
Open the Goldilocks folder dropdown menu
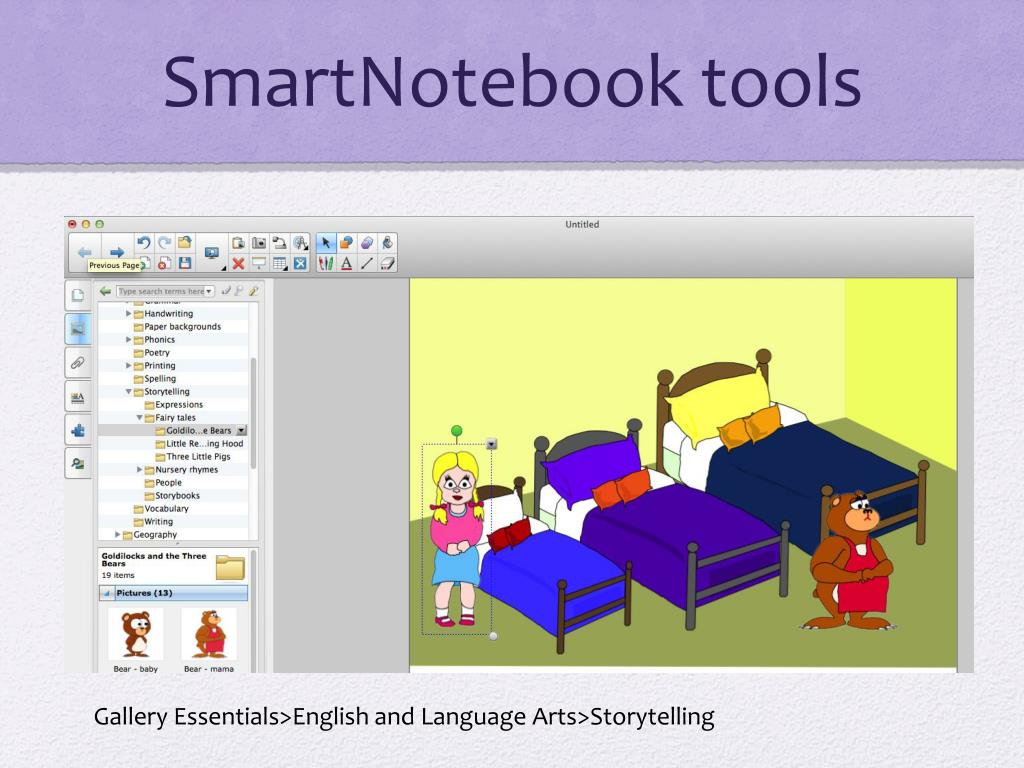coord(242,430)
